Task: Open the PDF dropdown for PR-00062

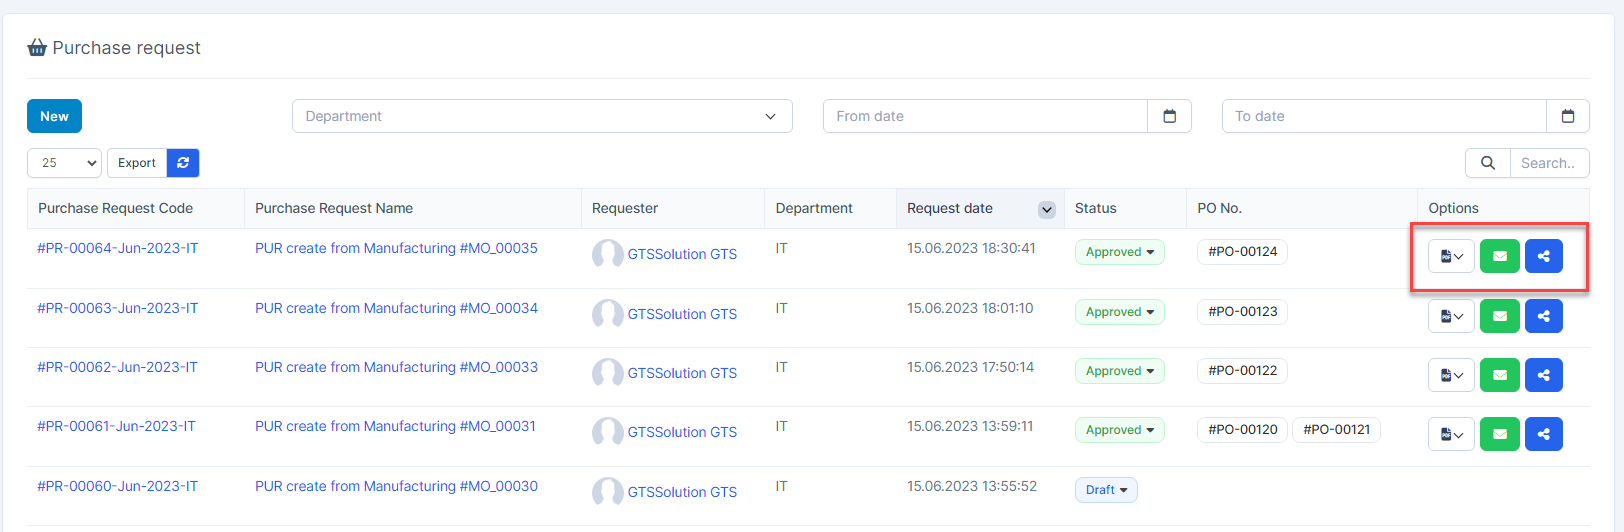Action: tap(1451, 375)
